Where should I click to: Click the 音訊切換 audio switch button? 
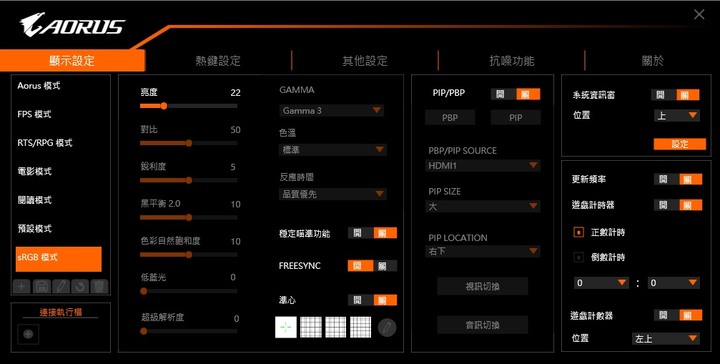(482, 325)
